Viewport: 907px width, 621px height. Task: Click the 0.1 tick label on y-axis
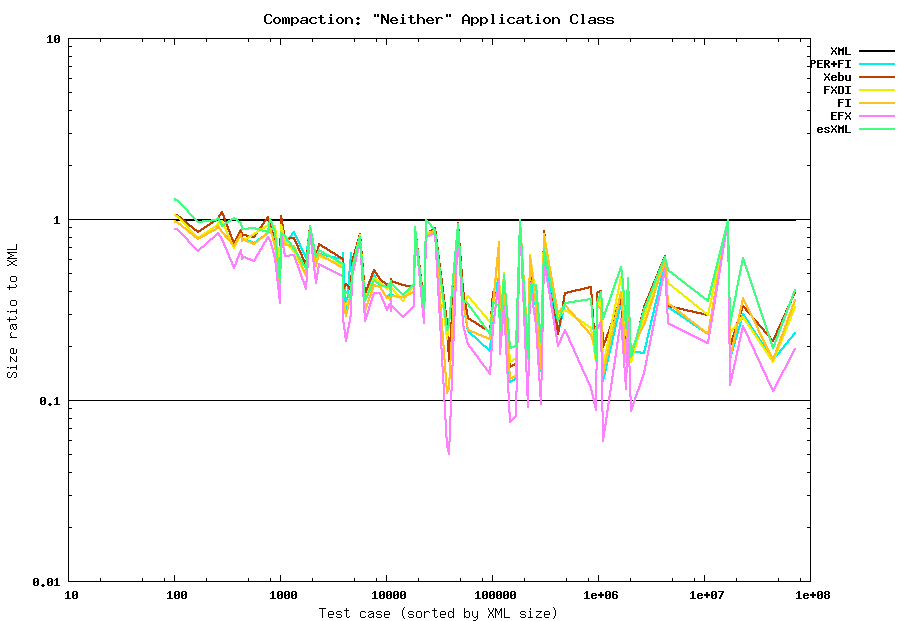(x=50, y=401)
